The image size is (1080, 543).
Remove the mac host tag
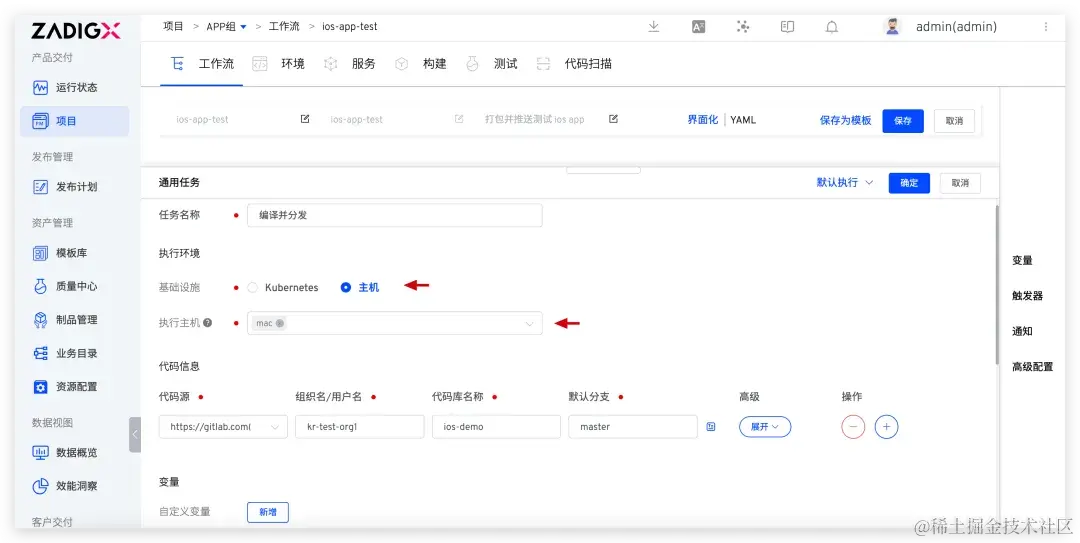(x=280, y=323)
